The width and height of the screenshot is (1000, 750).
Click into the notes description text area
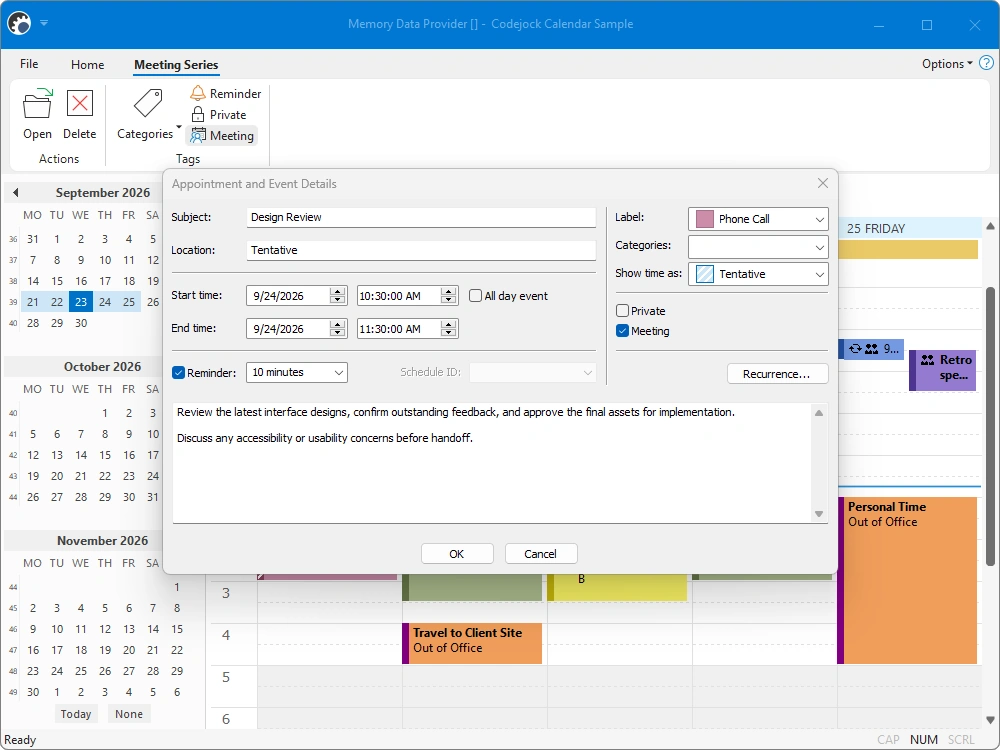[x=492, y=463]
